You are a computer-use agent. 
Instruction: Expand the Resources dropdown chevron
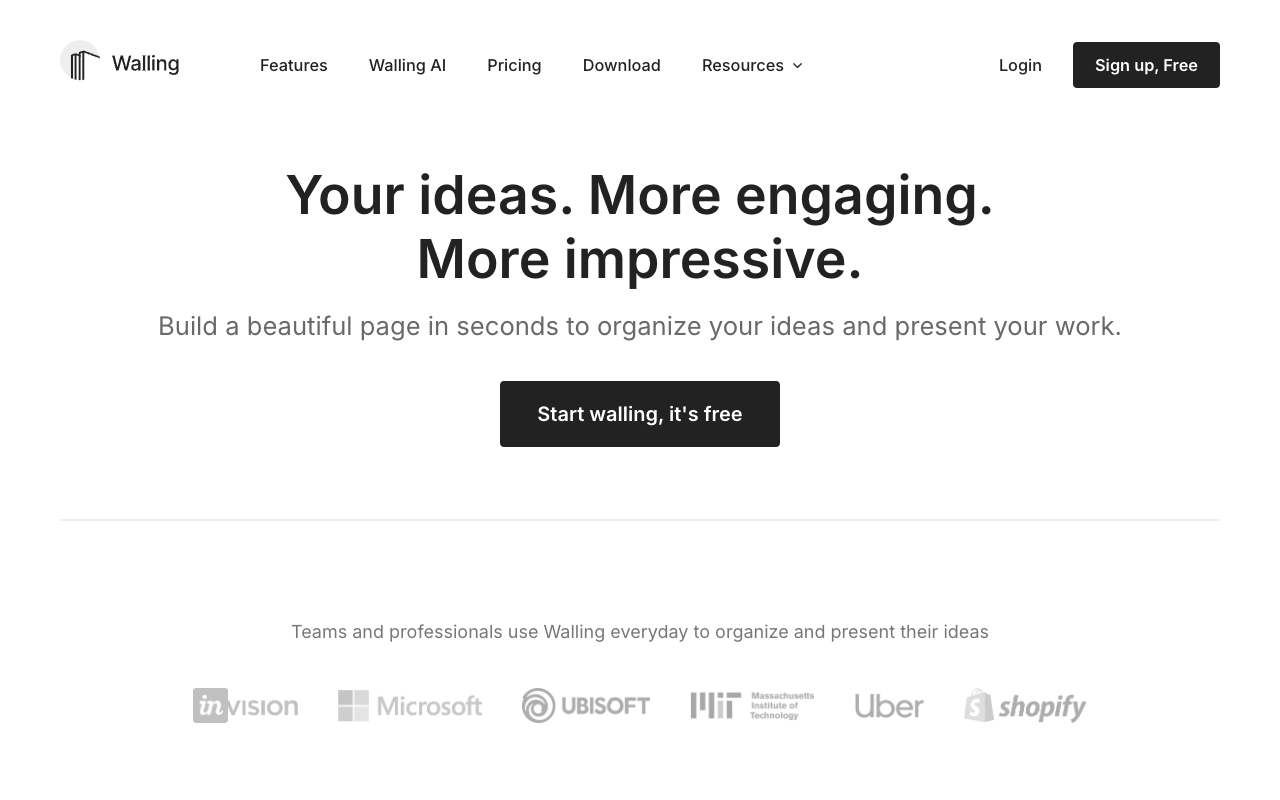click(x=797, y=66)
